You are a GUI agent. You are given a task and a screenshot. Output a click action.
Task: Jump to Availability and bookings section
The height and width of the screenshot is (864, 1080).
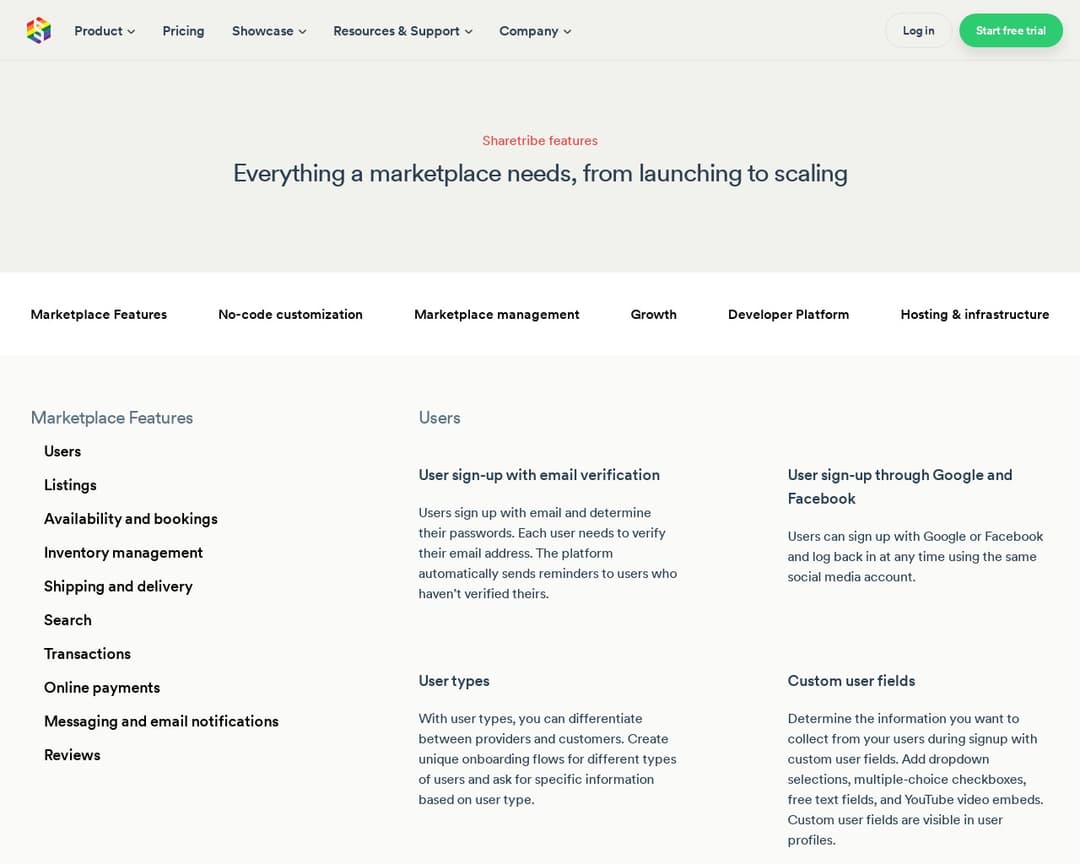131,519
